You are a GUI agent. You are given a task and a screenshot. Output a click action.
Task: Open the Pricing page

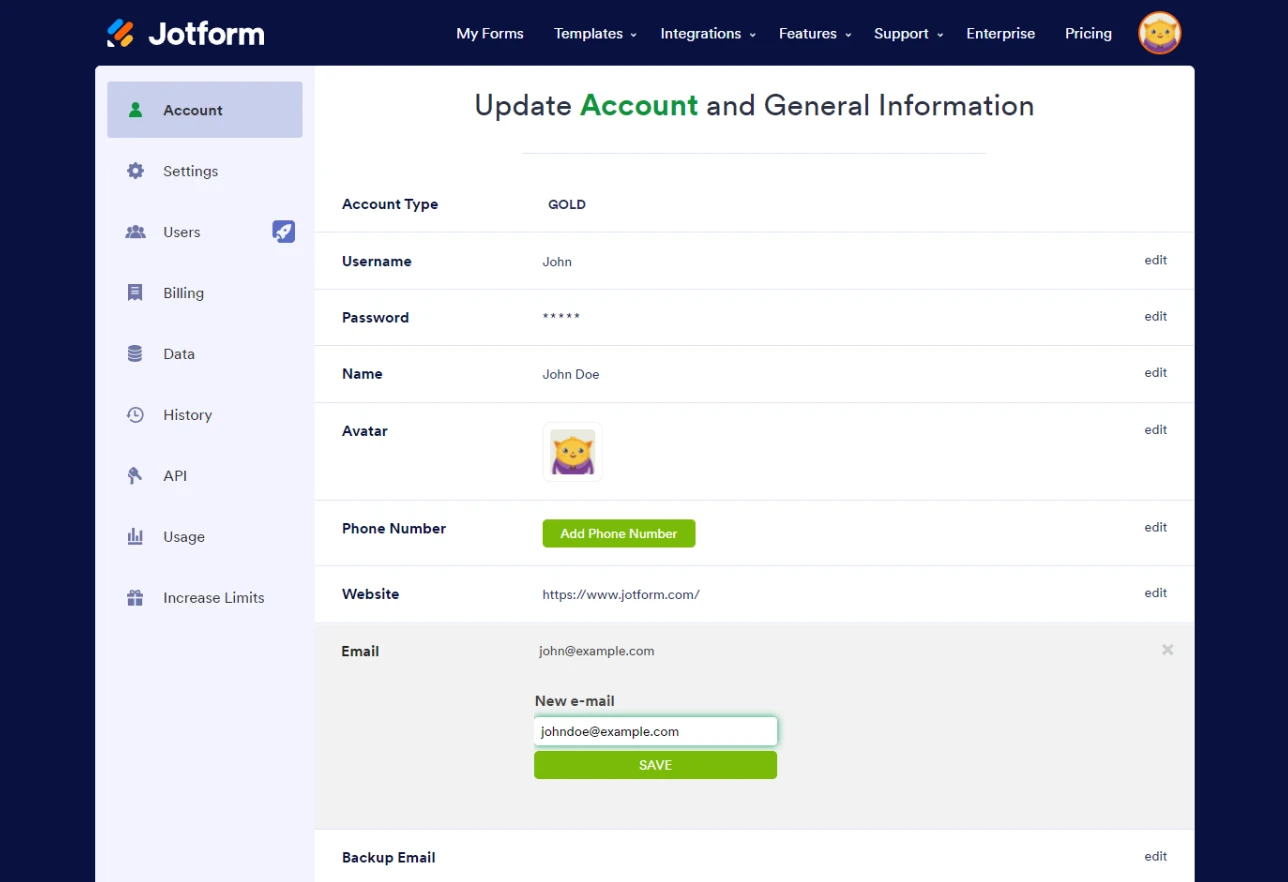pyautogui.click(x=1088, y=34)
